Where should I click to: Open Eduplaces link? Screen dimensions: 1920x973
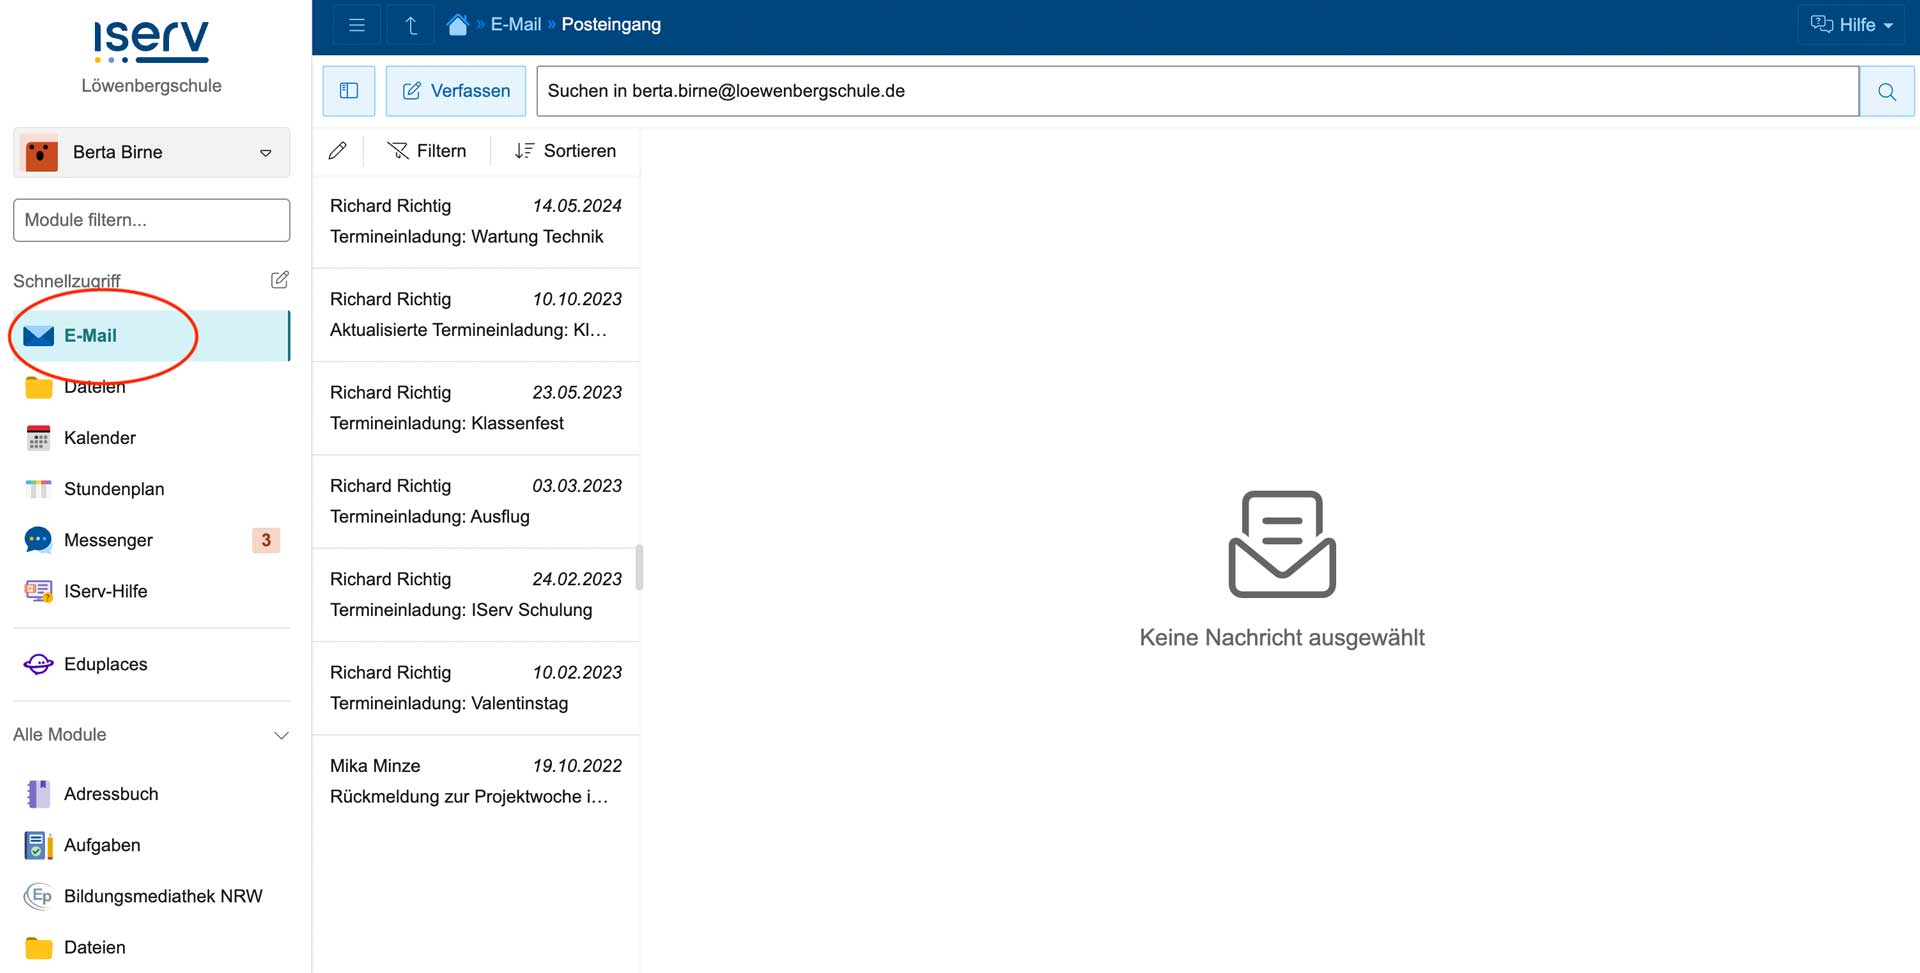point(152,664)
